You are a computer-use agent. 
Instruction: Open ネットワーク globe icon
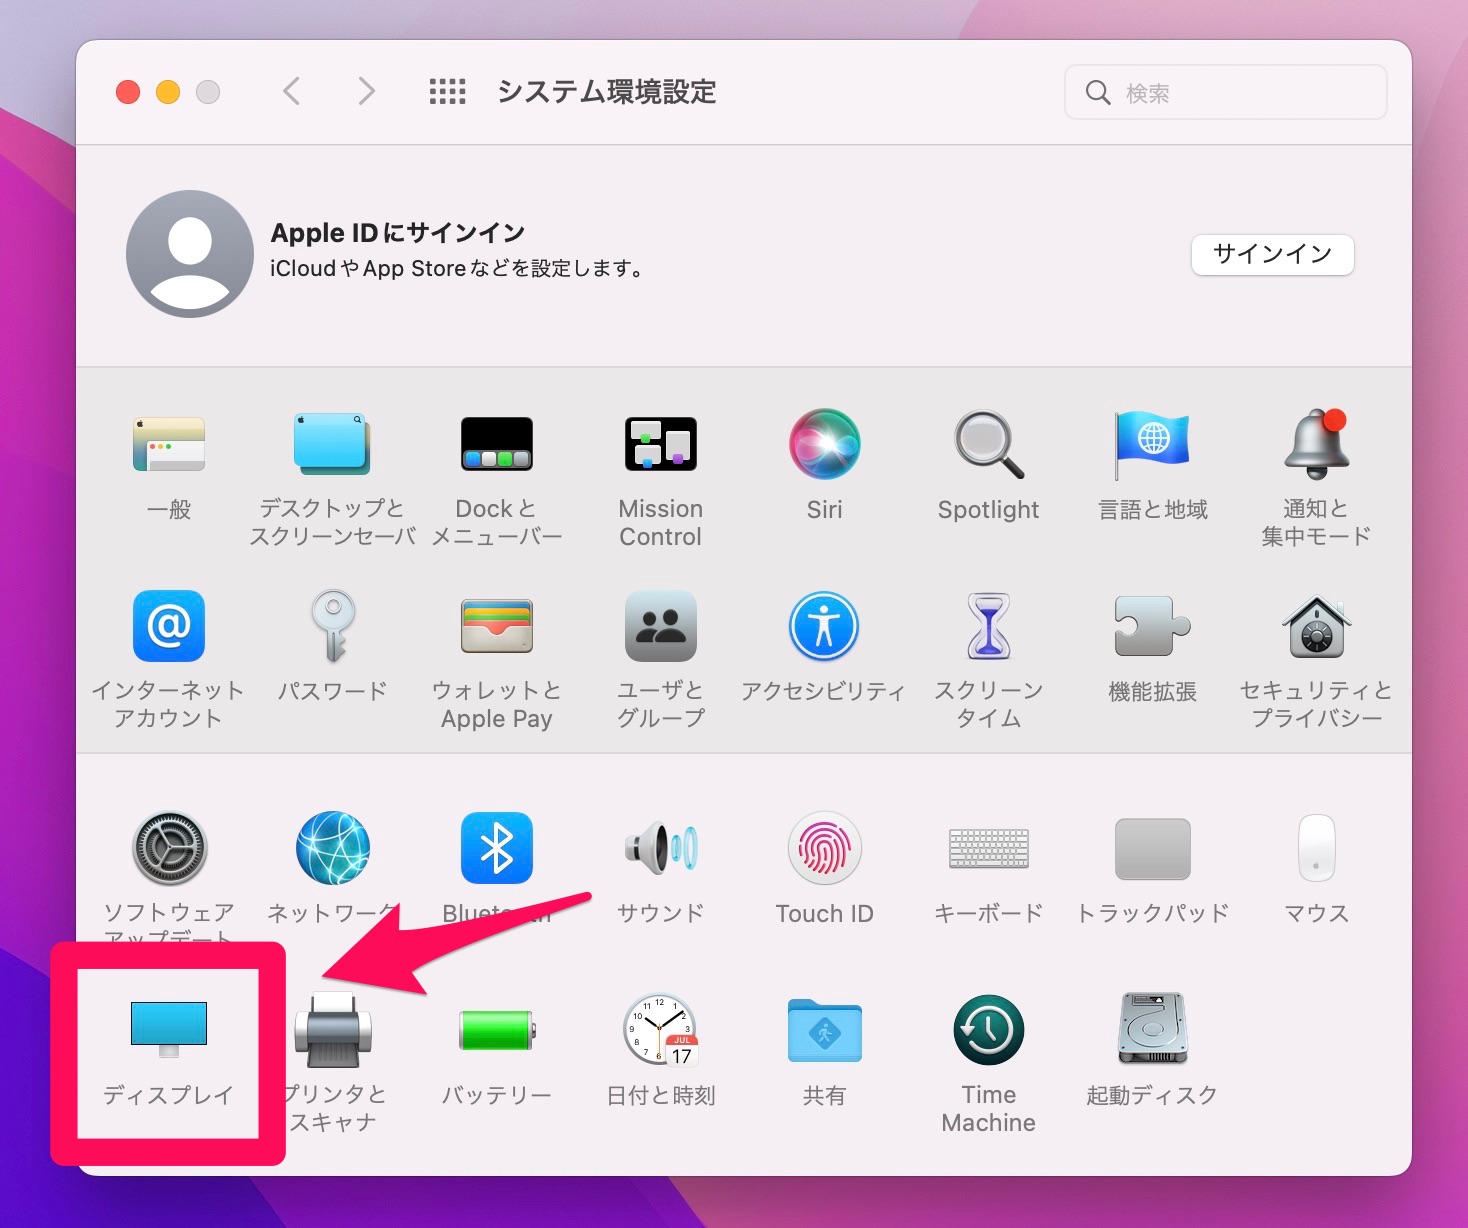click(x=332, y=848)
